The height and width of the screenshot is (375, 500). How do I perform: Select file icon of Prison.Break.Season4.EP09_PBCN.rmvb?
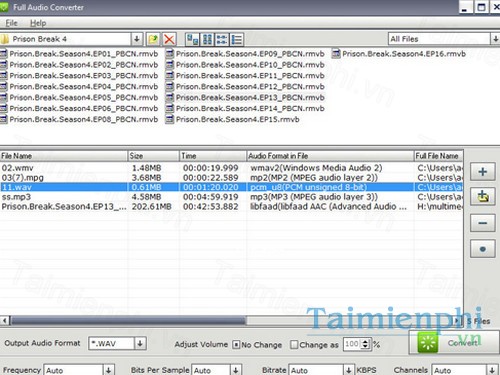click(170, 54)
